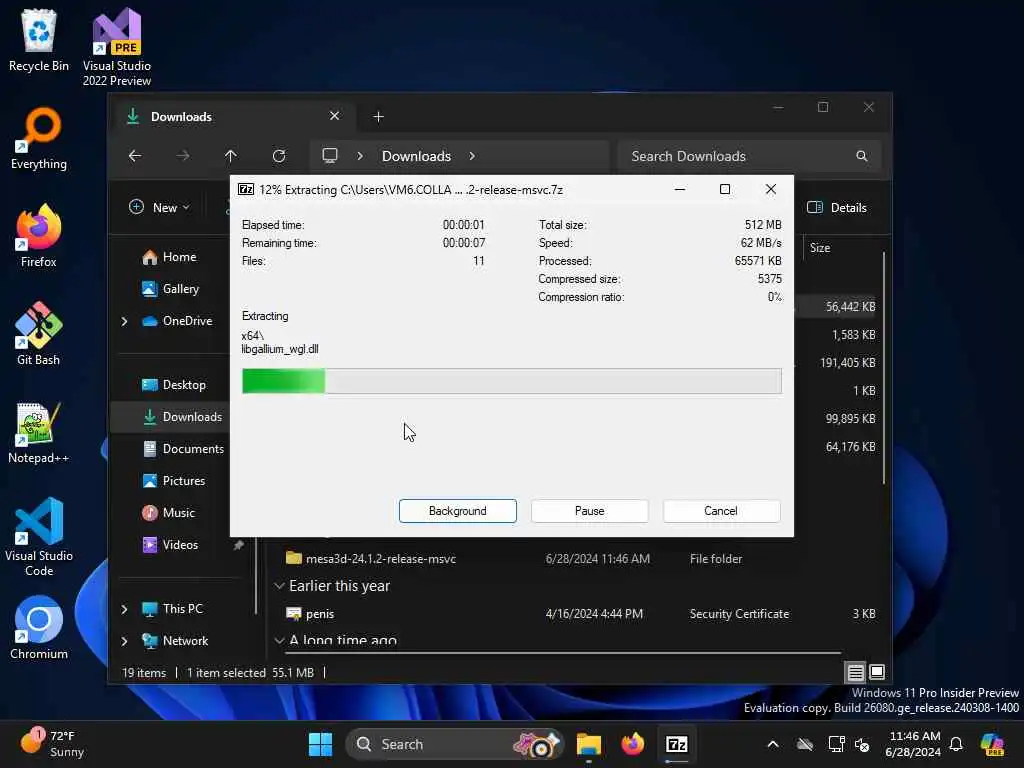
Task: Launch Firefox from the desktop
Action: click(x=39, y=236)
